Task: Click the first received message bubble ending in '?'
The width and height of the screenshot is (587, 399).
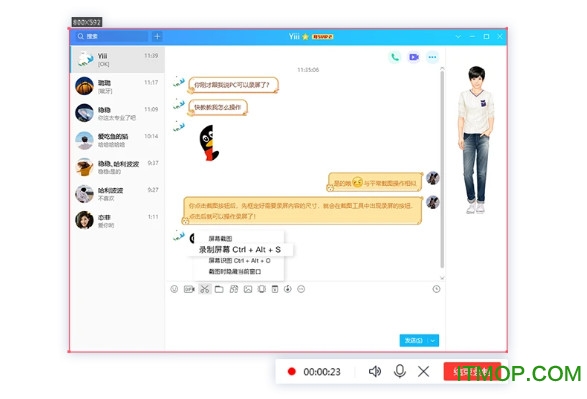Action: 233,85
